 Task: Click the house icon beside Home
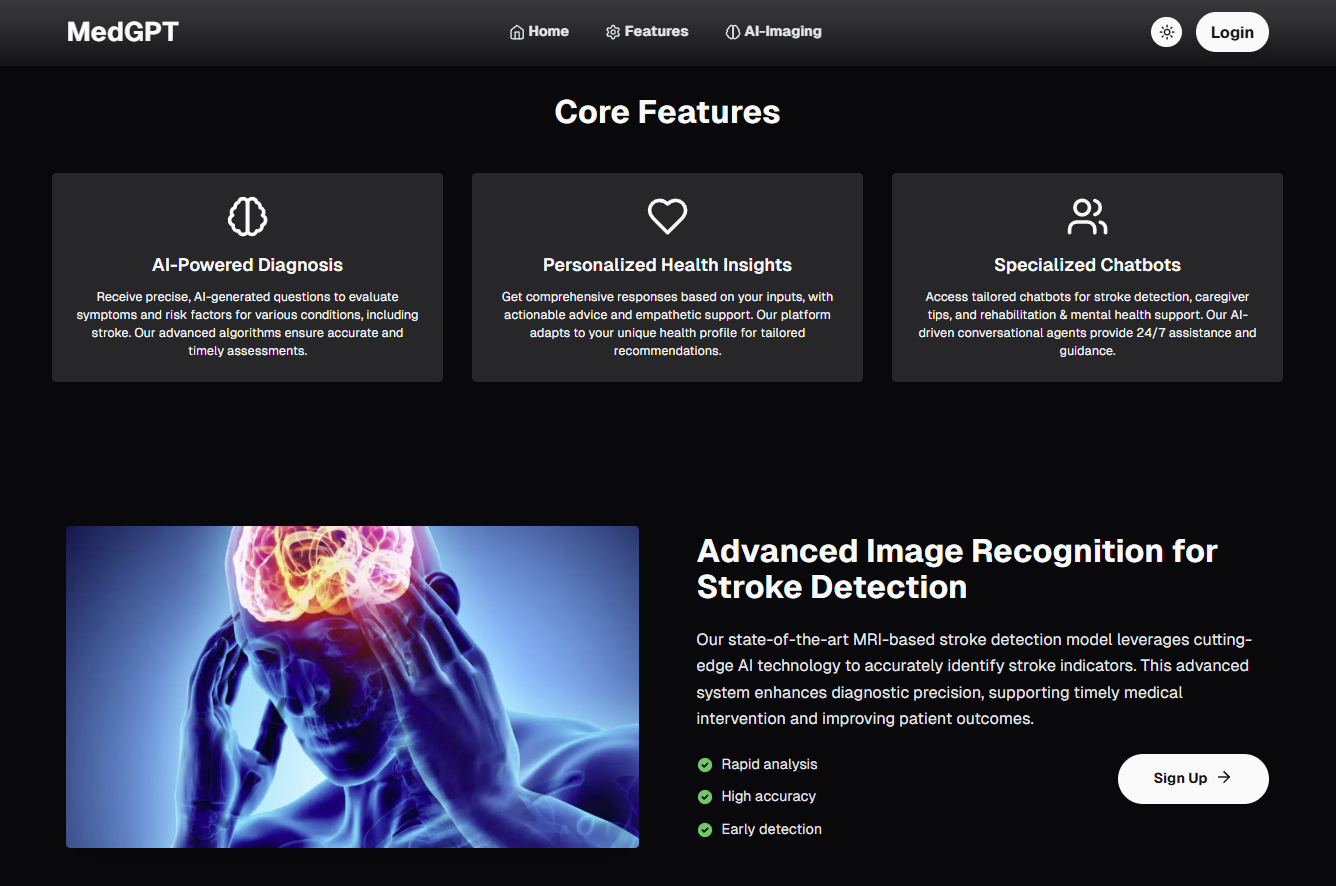pyautogui.click(x=517, y=32)
